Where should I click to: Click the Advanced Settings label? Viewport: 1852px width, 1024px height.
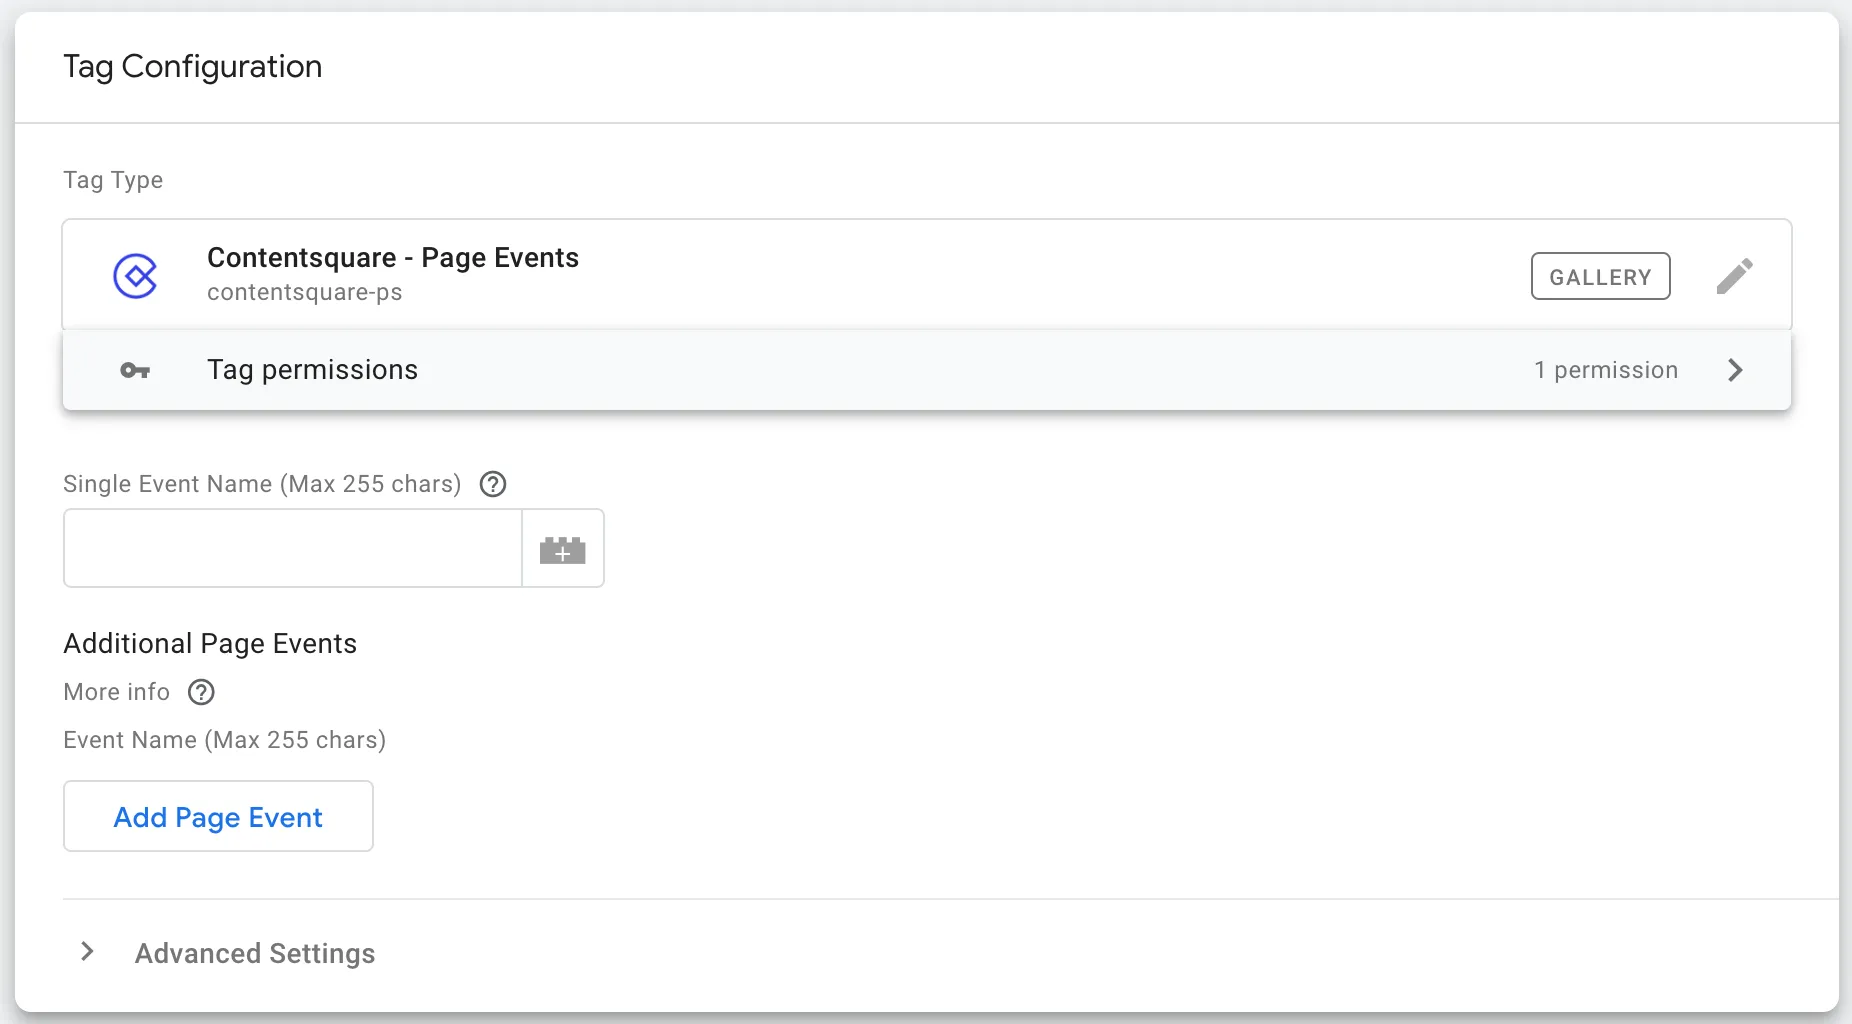255,954
